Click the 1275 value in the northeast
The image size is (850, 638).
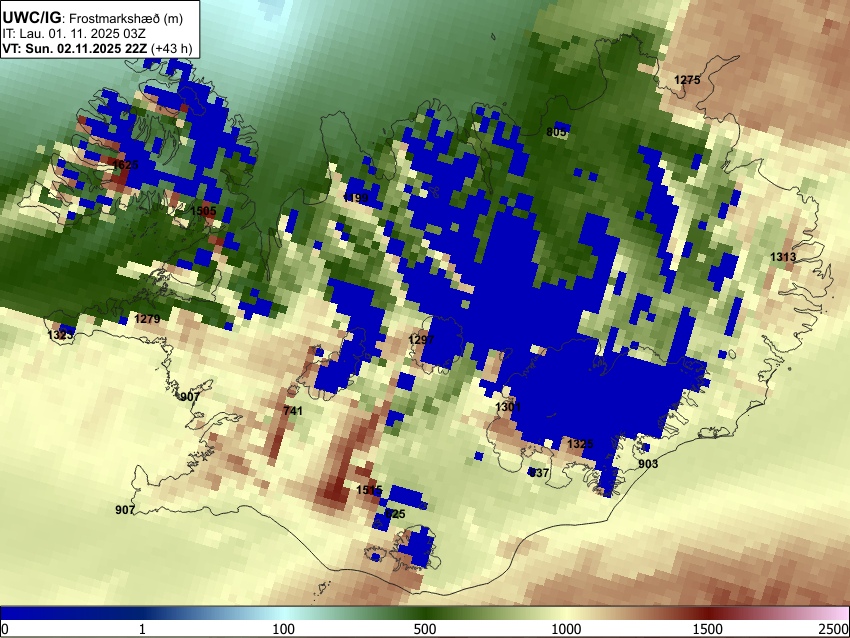pos(687,80)
